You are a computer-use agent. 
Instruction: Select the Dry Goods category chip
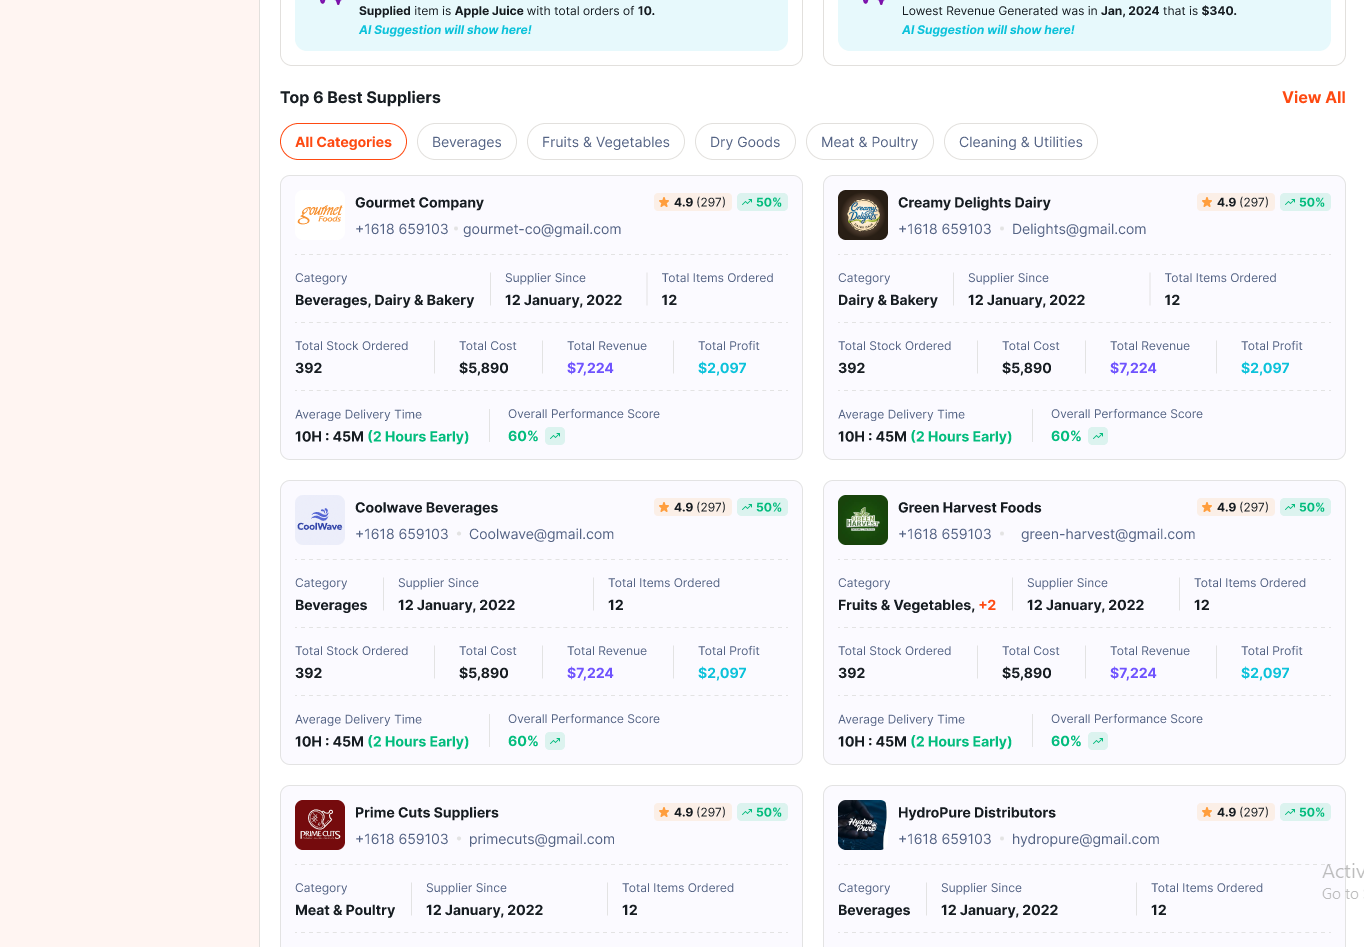coord(744,142)
